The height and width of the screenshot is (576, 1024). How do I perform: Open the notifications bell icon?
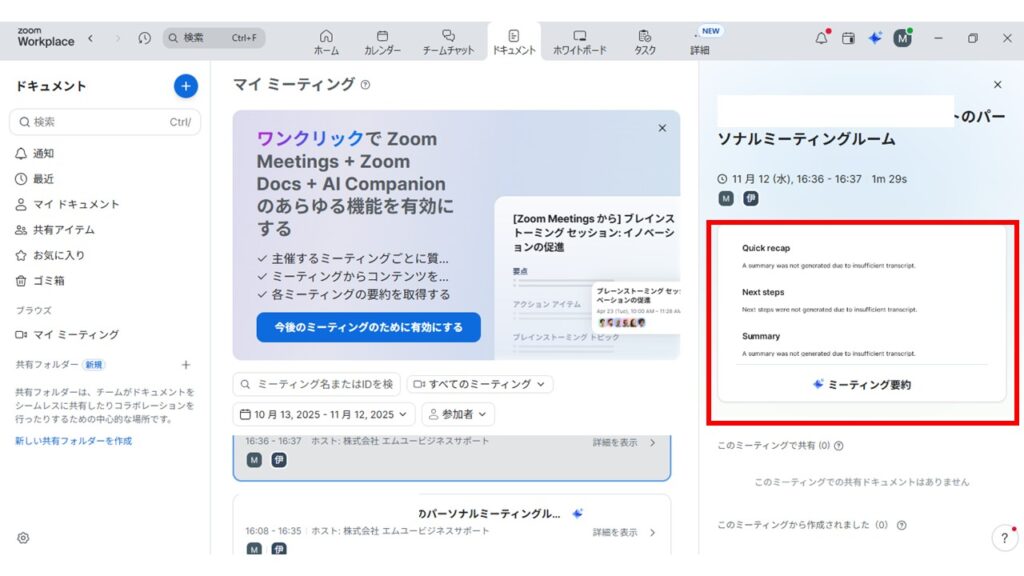coord(821,38)
